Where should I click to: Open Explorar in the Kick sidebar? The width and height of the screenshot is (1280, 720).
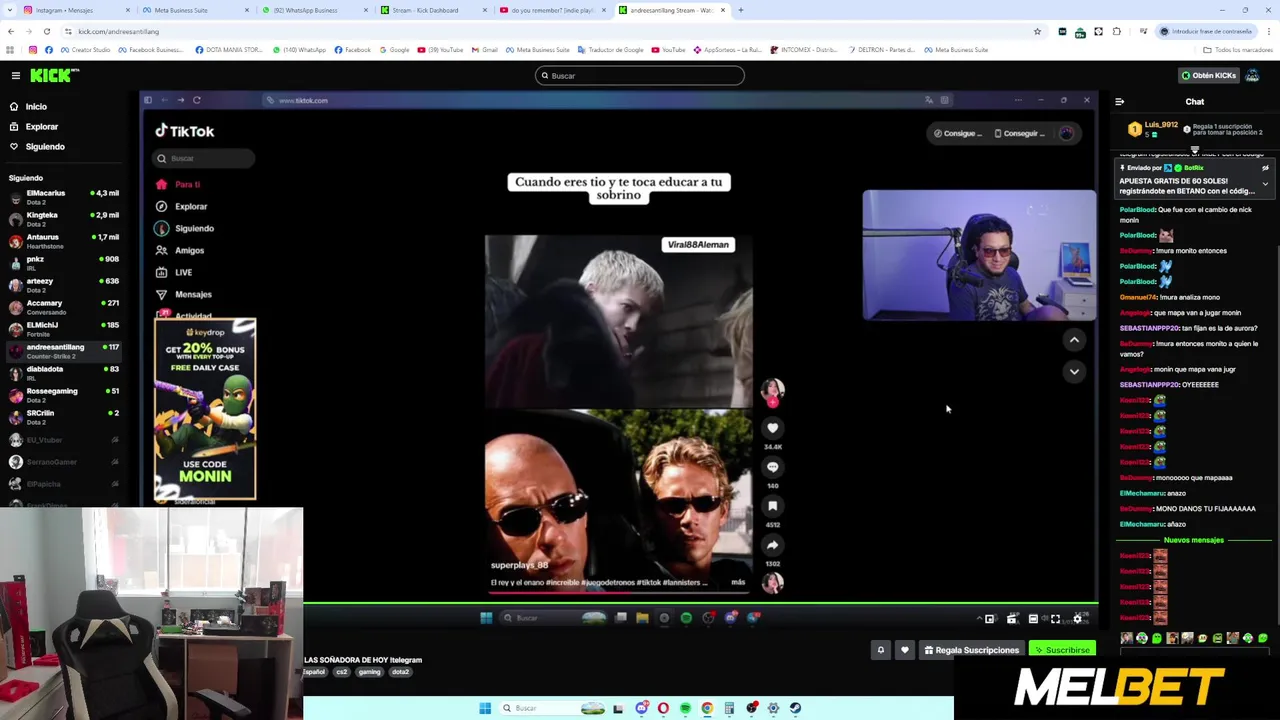point(42,127)
